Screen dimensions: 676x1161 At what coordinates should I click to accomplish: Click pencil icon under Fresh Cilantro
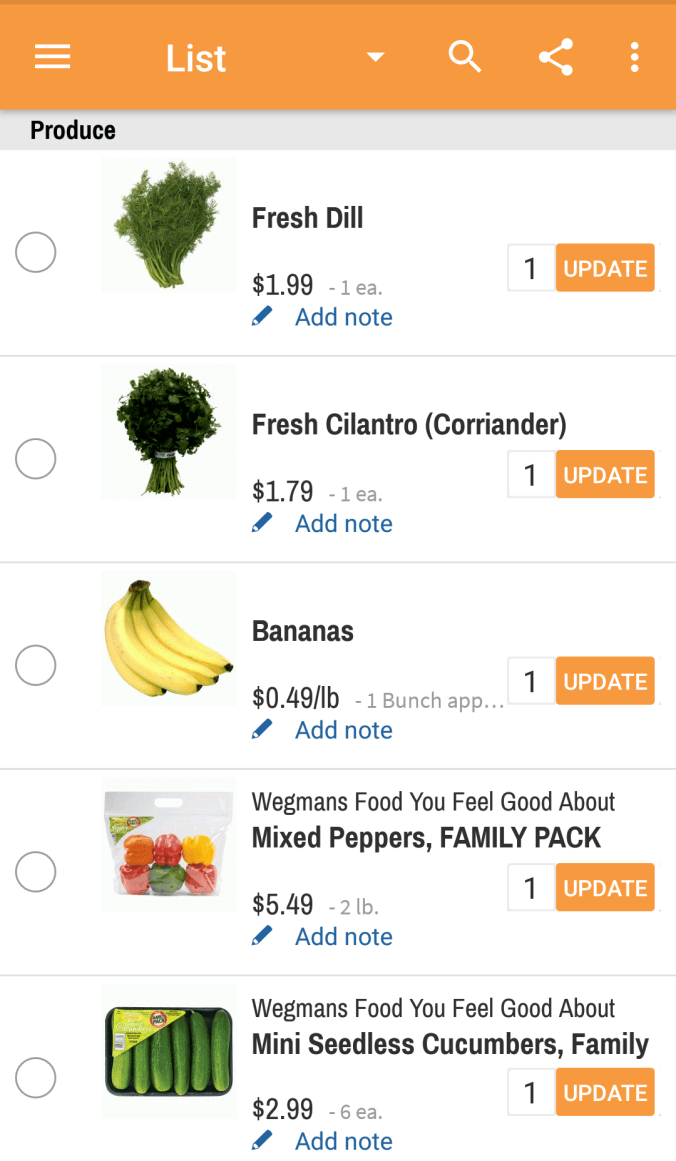coord(262,523)
